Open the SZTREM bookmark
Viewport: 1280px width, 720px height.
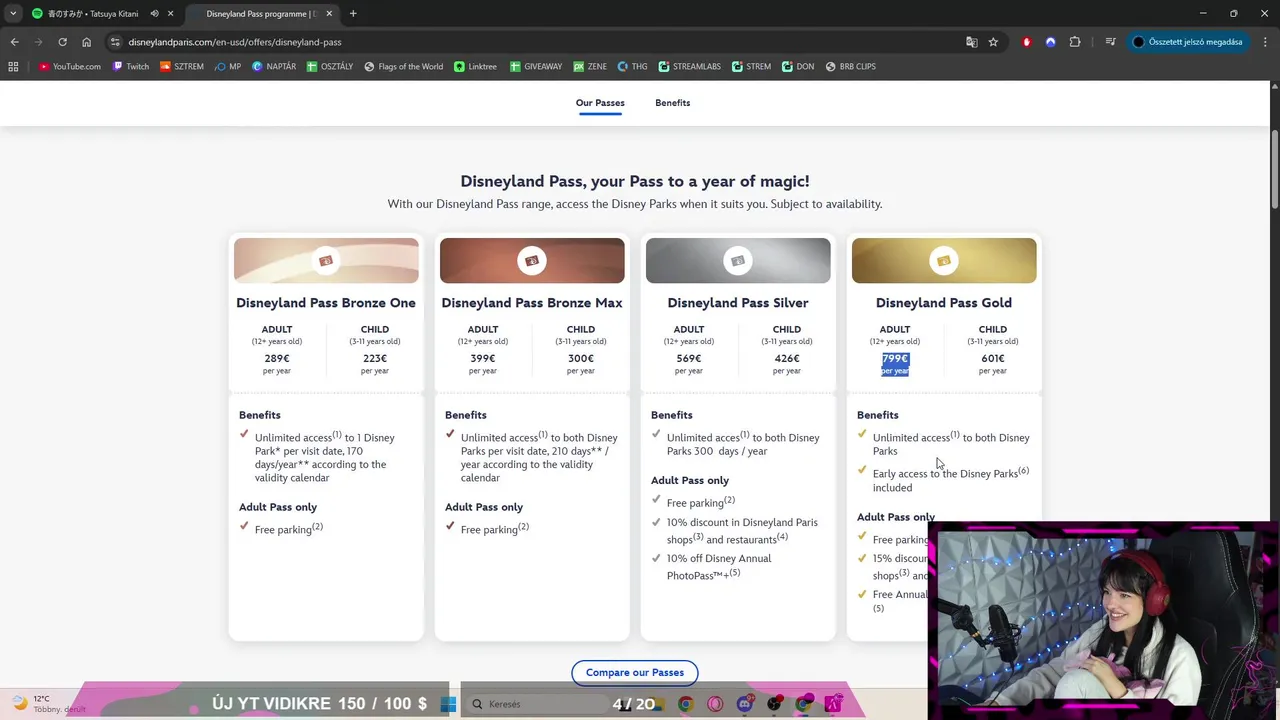182,66
